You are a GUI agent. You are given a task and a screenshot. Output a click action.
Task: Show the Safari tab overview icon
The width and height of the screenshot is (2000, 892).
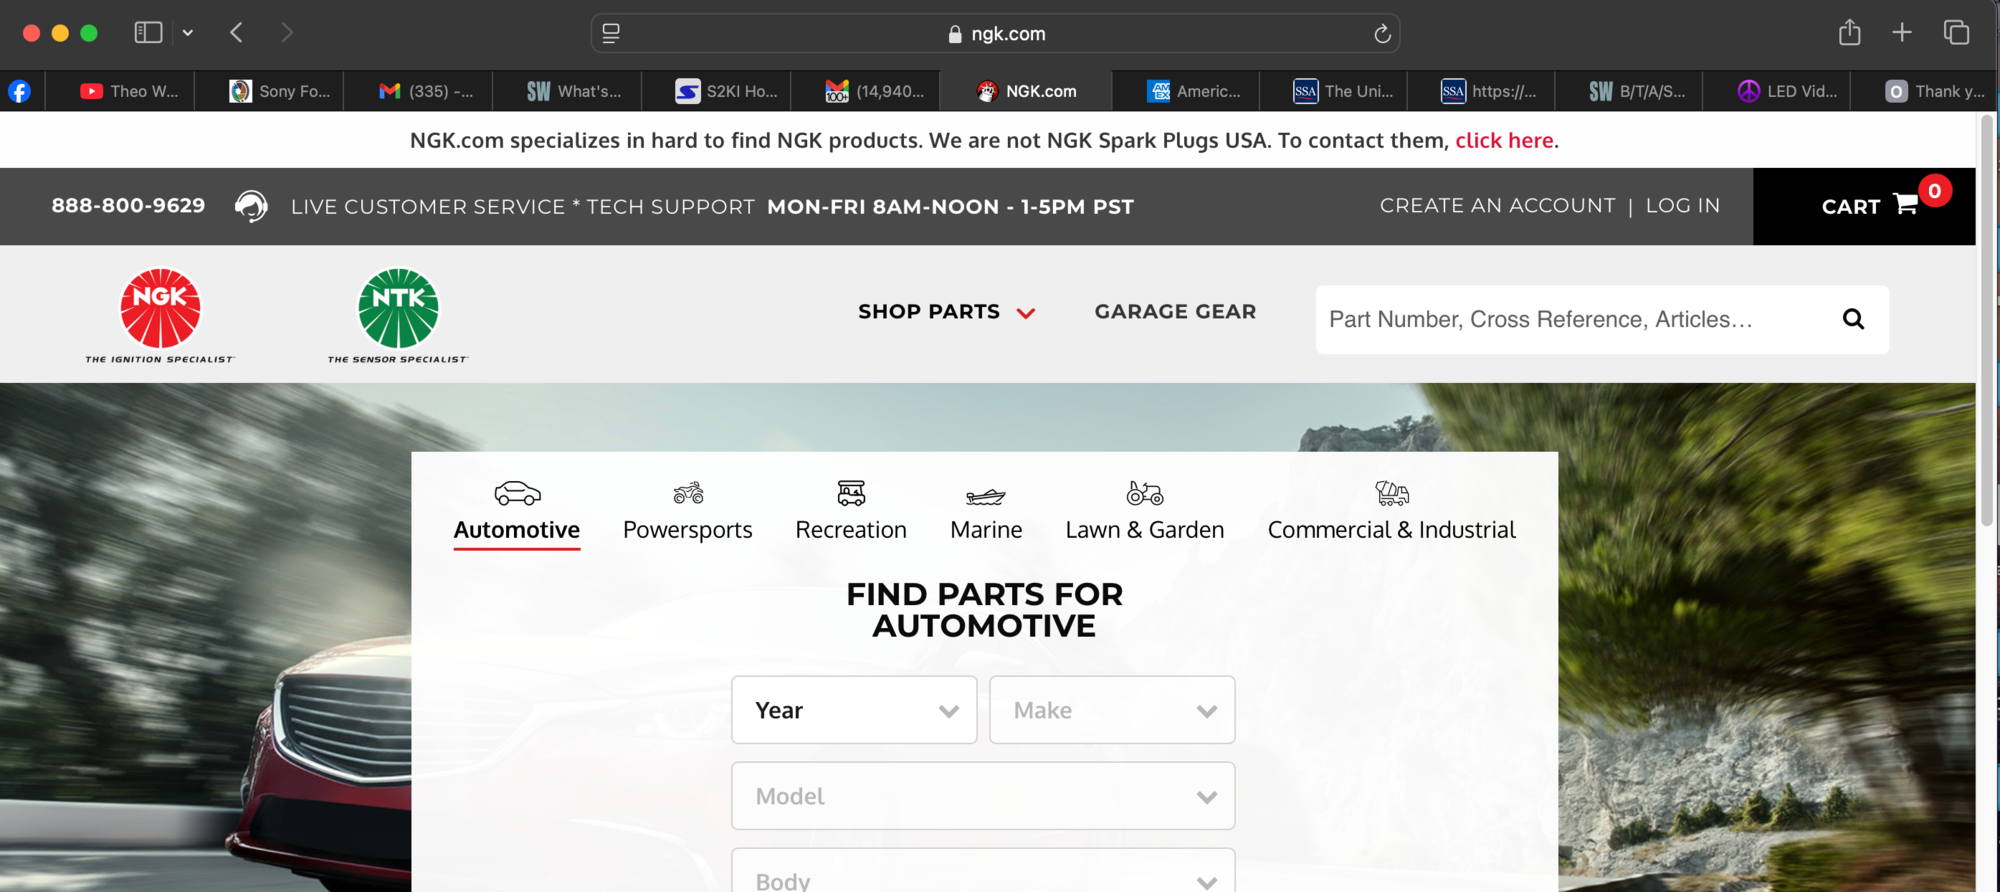pos(1956,33)
